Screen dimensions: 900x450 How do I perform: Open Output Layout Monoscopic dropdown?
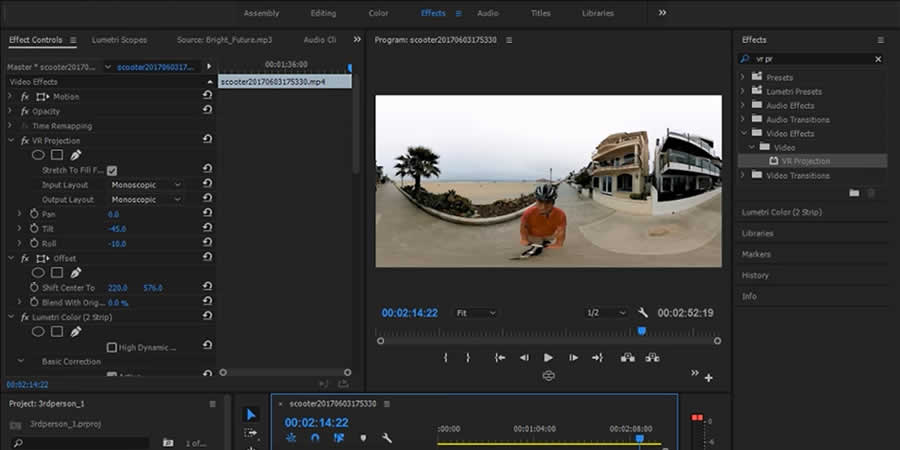[x=146, y=200]
